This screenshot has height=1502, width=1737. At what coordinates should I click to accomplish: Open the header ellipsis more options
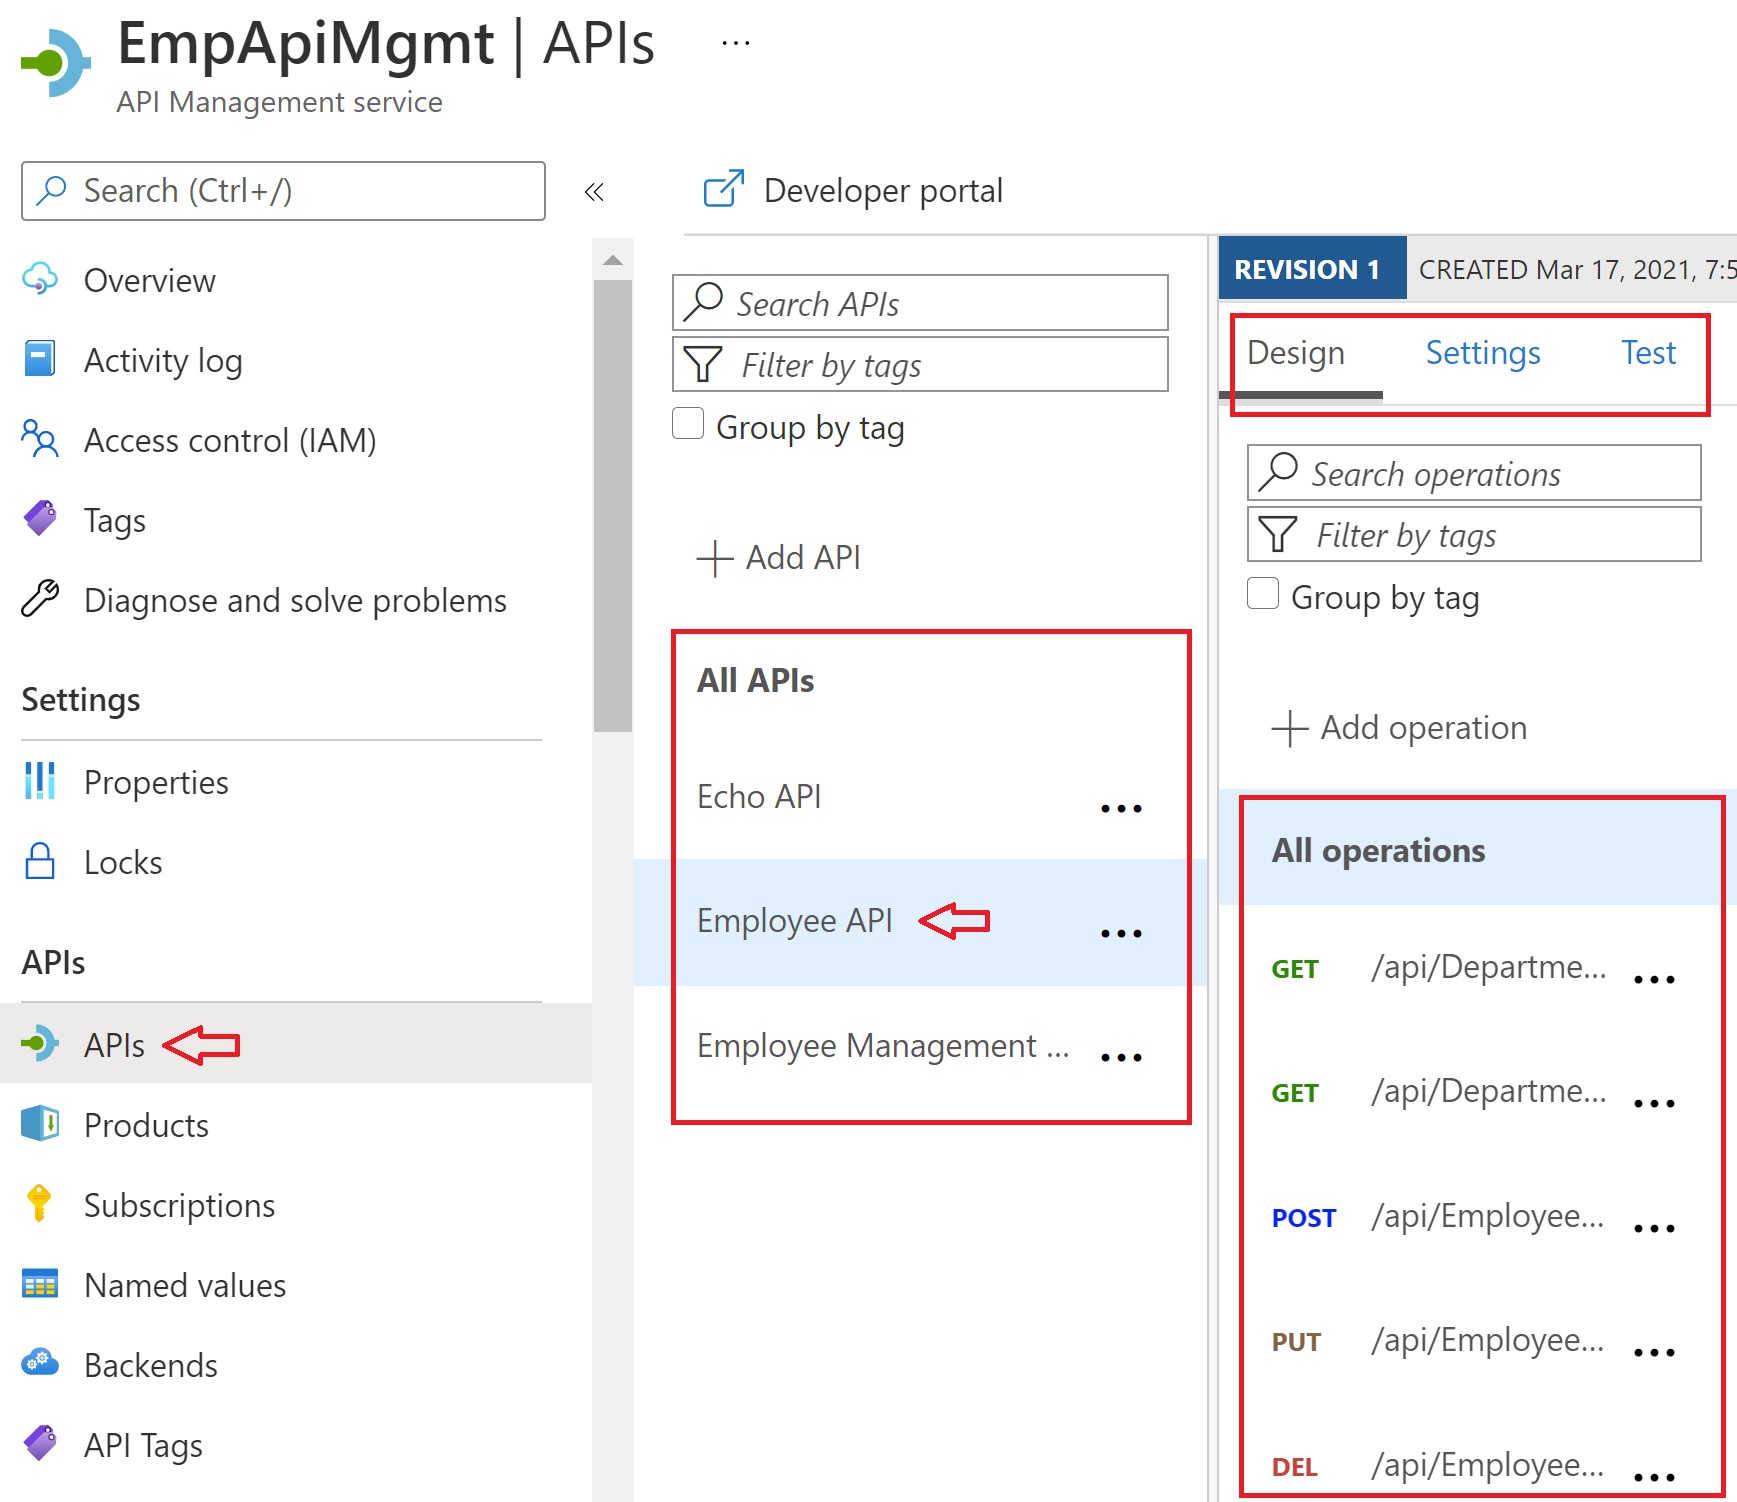pos(736,43)
